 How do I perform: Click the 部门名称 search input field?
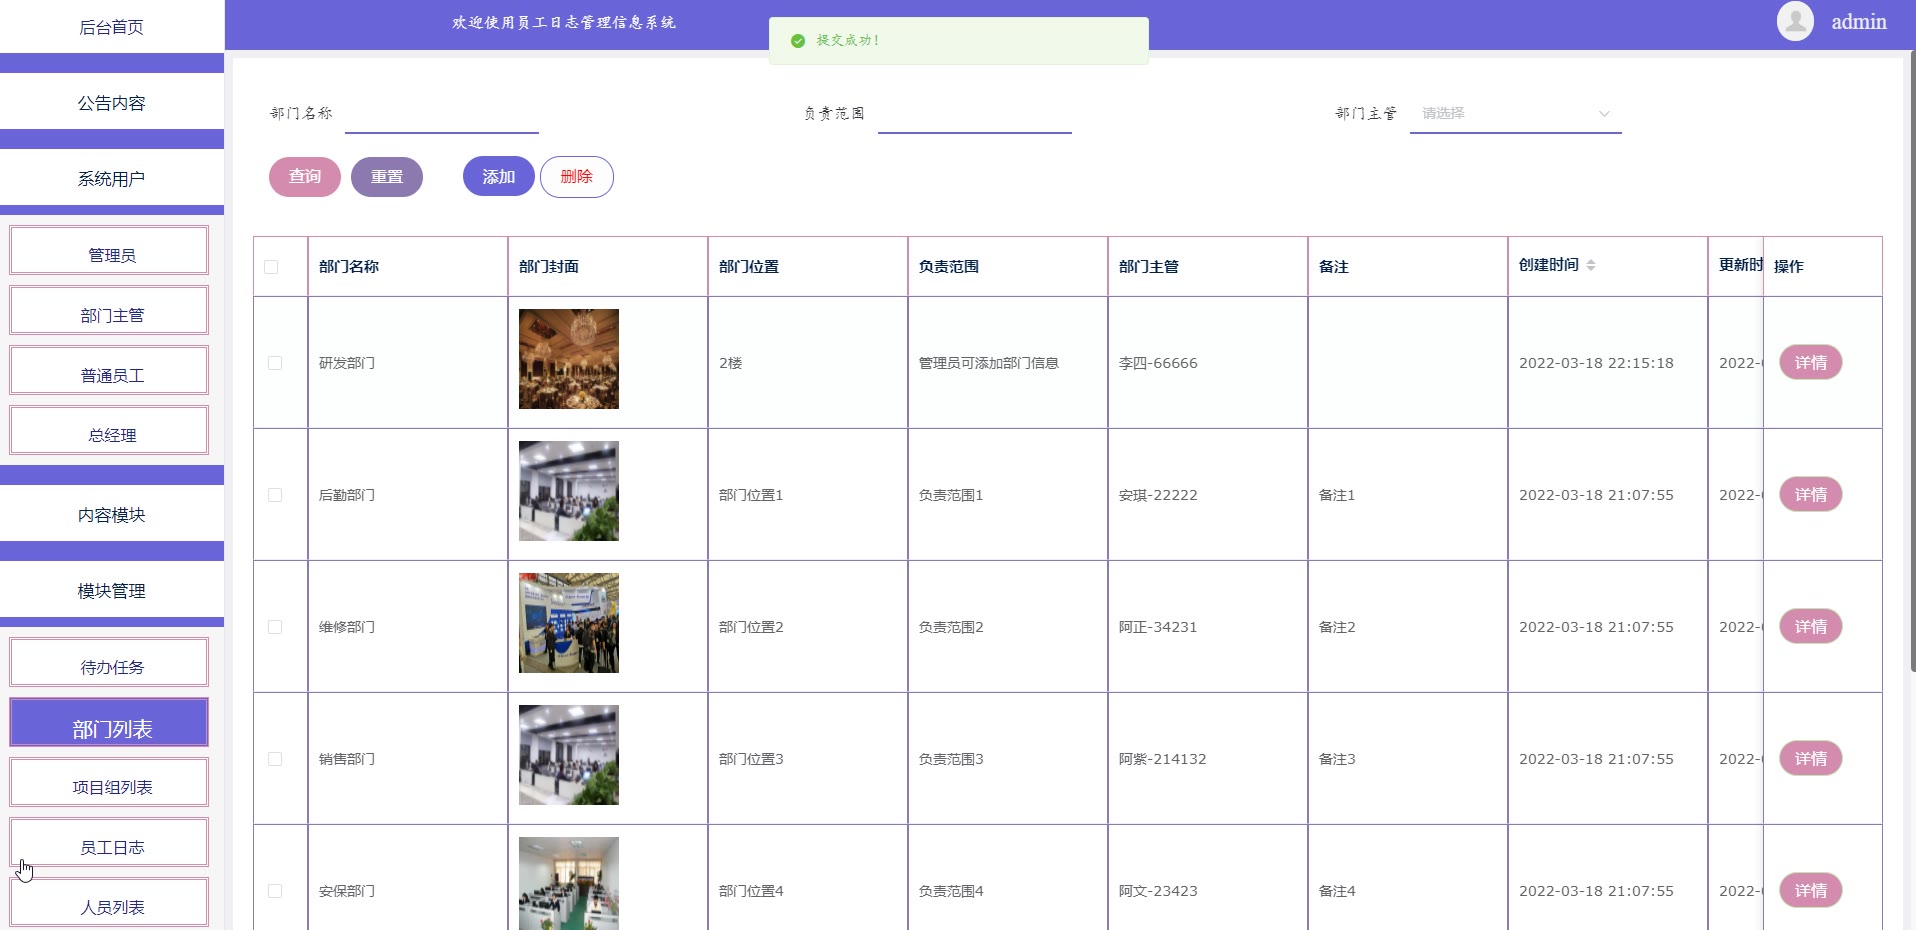(441, 114)
